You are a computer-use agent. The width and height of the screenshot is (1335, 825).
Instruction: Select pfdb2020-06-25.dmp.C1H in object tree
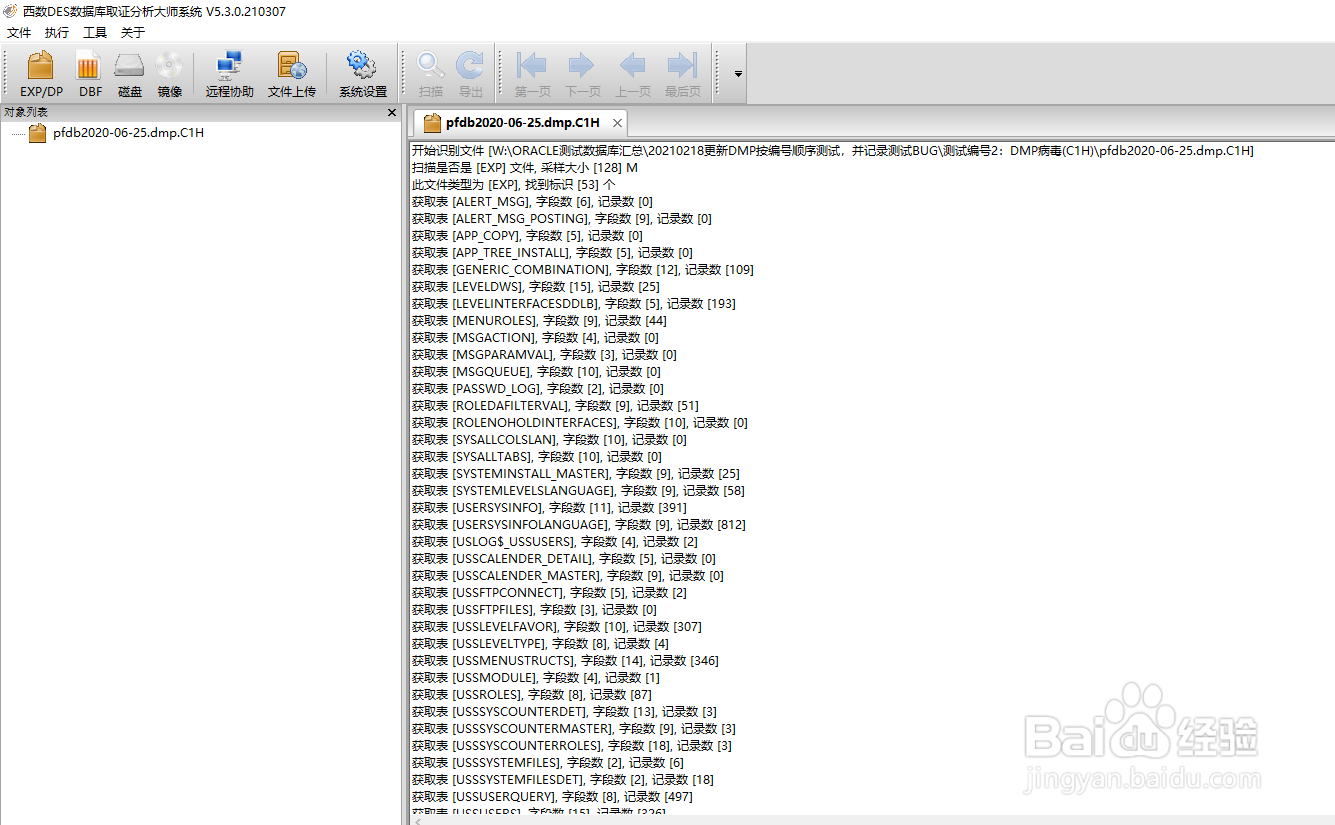pos(128,133)
